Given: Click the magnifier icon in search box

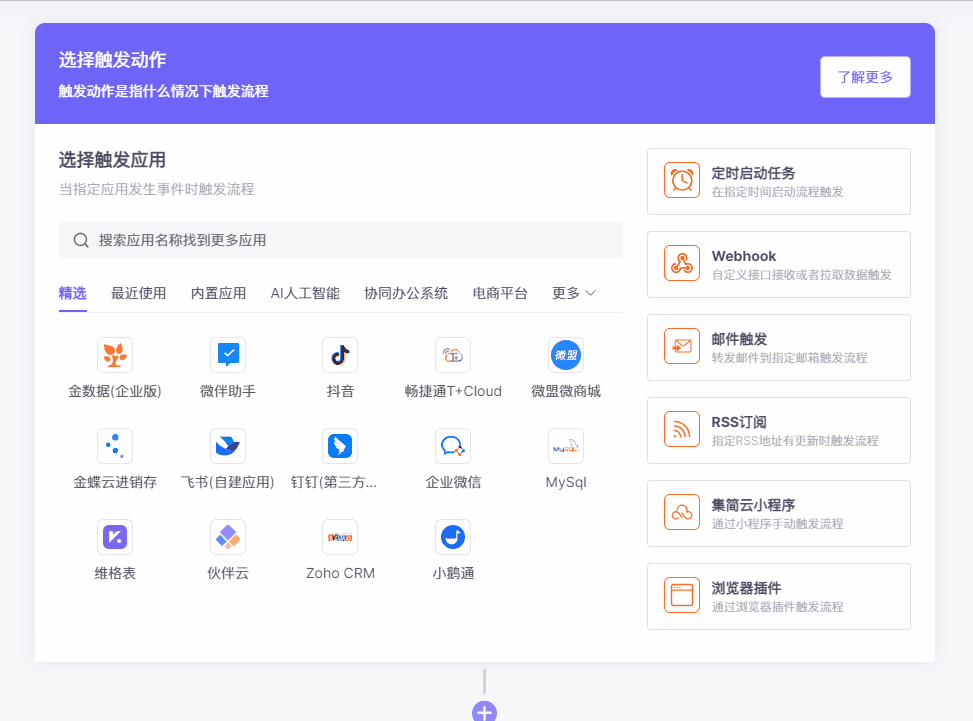Looking at the screenshot, I should tap(81, 240).
